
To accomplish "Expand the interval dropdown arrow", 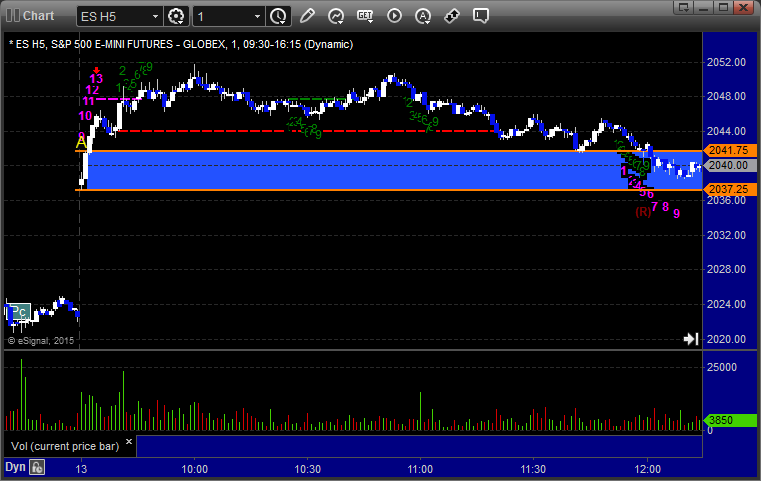I will pyautogui.click(x=258, y=16).
